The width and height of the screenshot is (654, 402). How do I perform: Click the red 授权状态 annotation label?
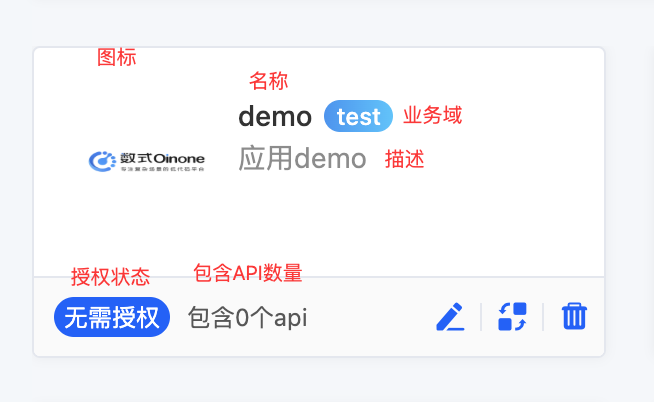pos(111,277)
